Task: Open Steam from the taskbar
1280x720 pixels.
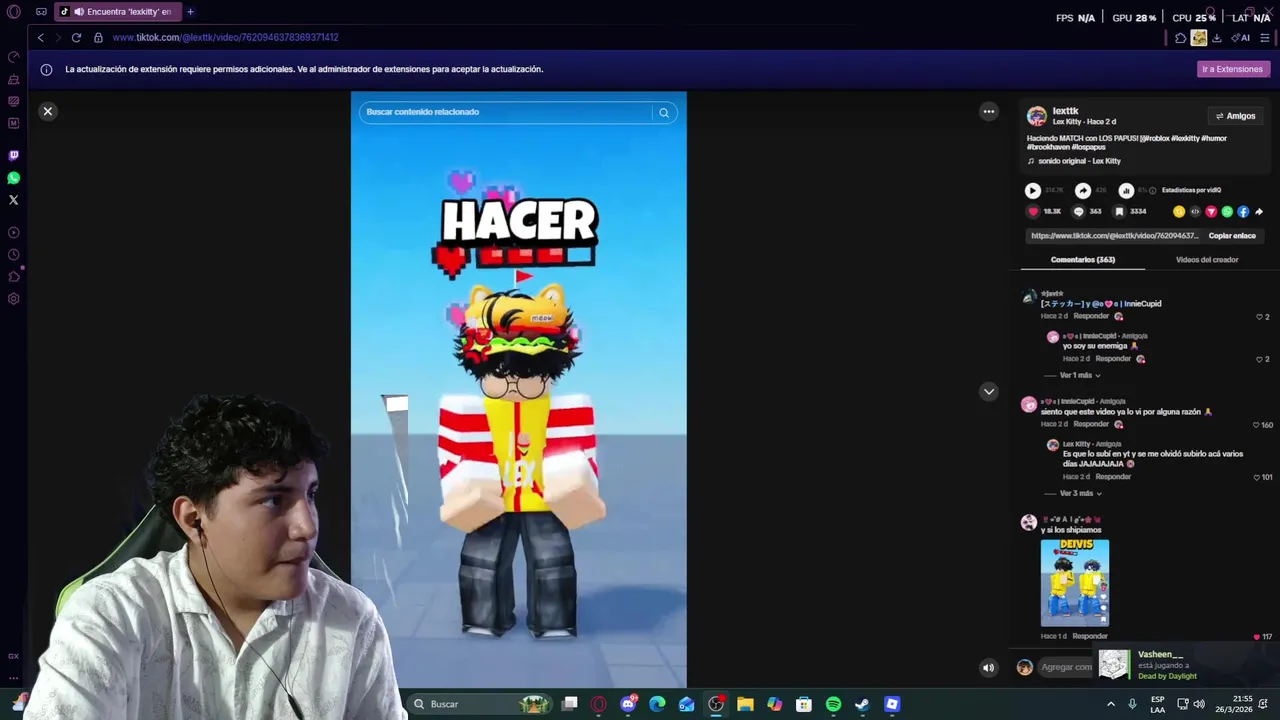Action: coord(862,705)
